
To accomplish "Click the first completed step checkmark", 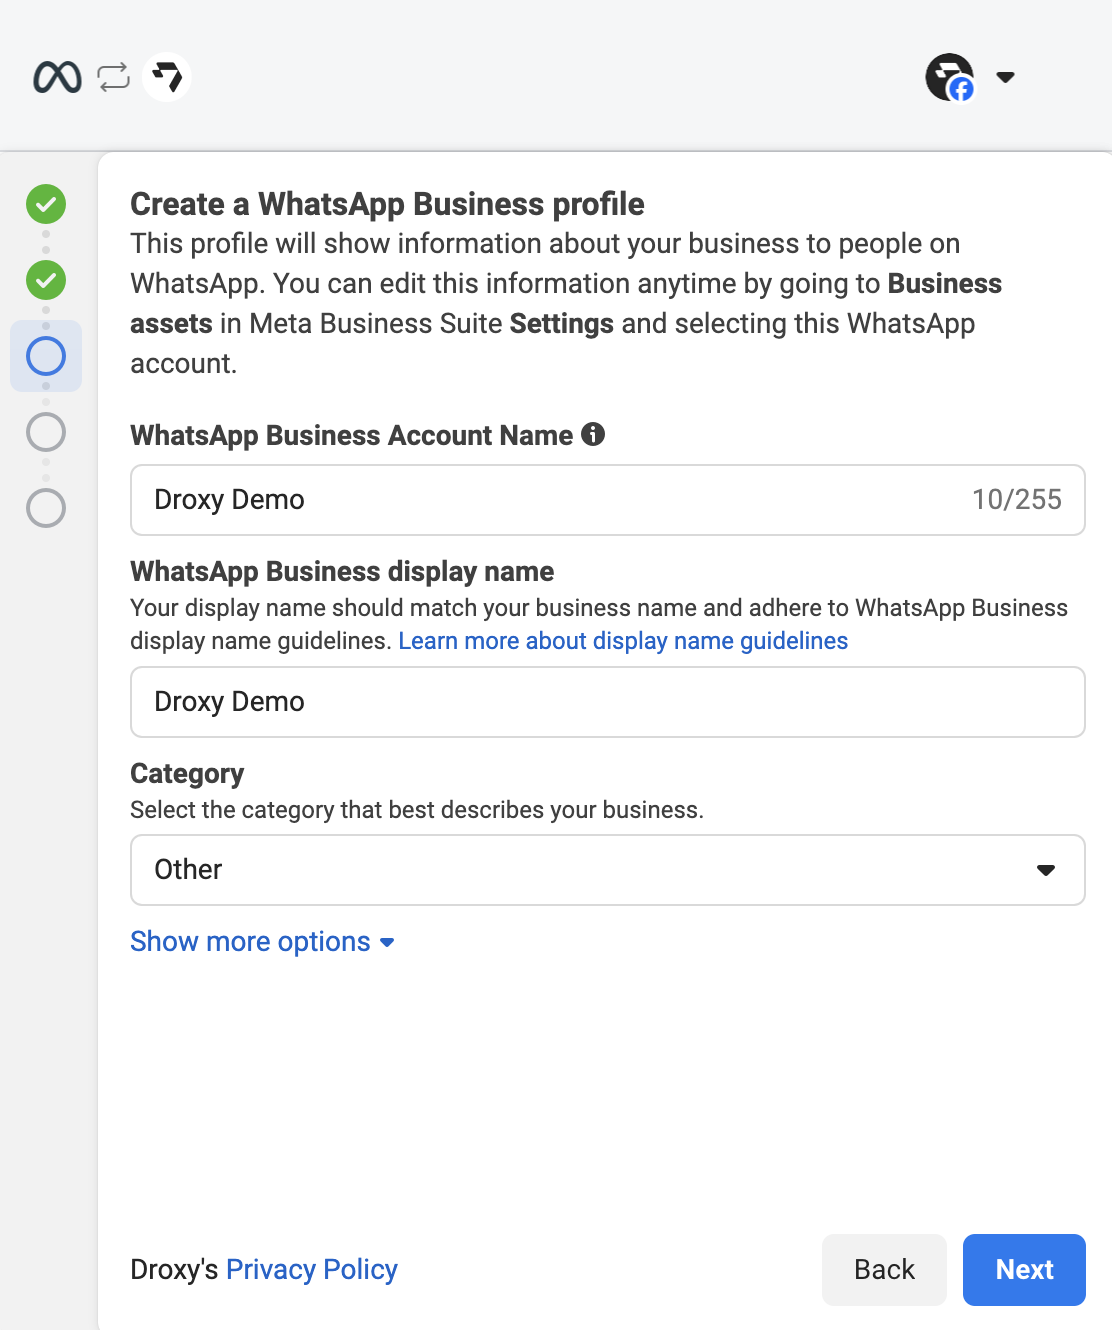I will point(45,204).
